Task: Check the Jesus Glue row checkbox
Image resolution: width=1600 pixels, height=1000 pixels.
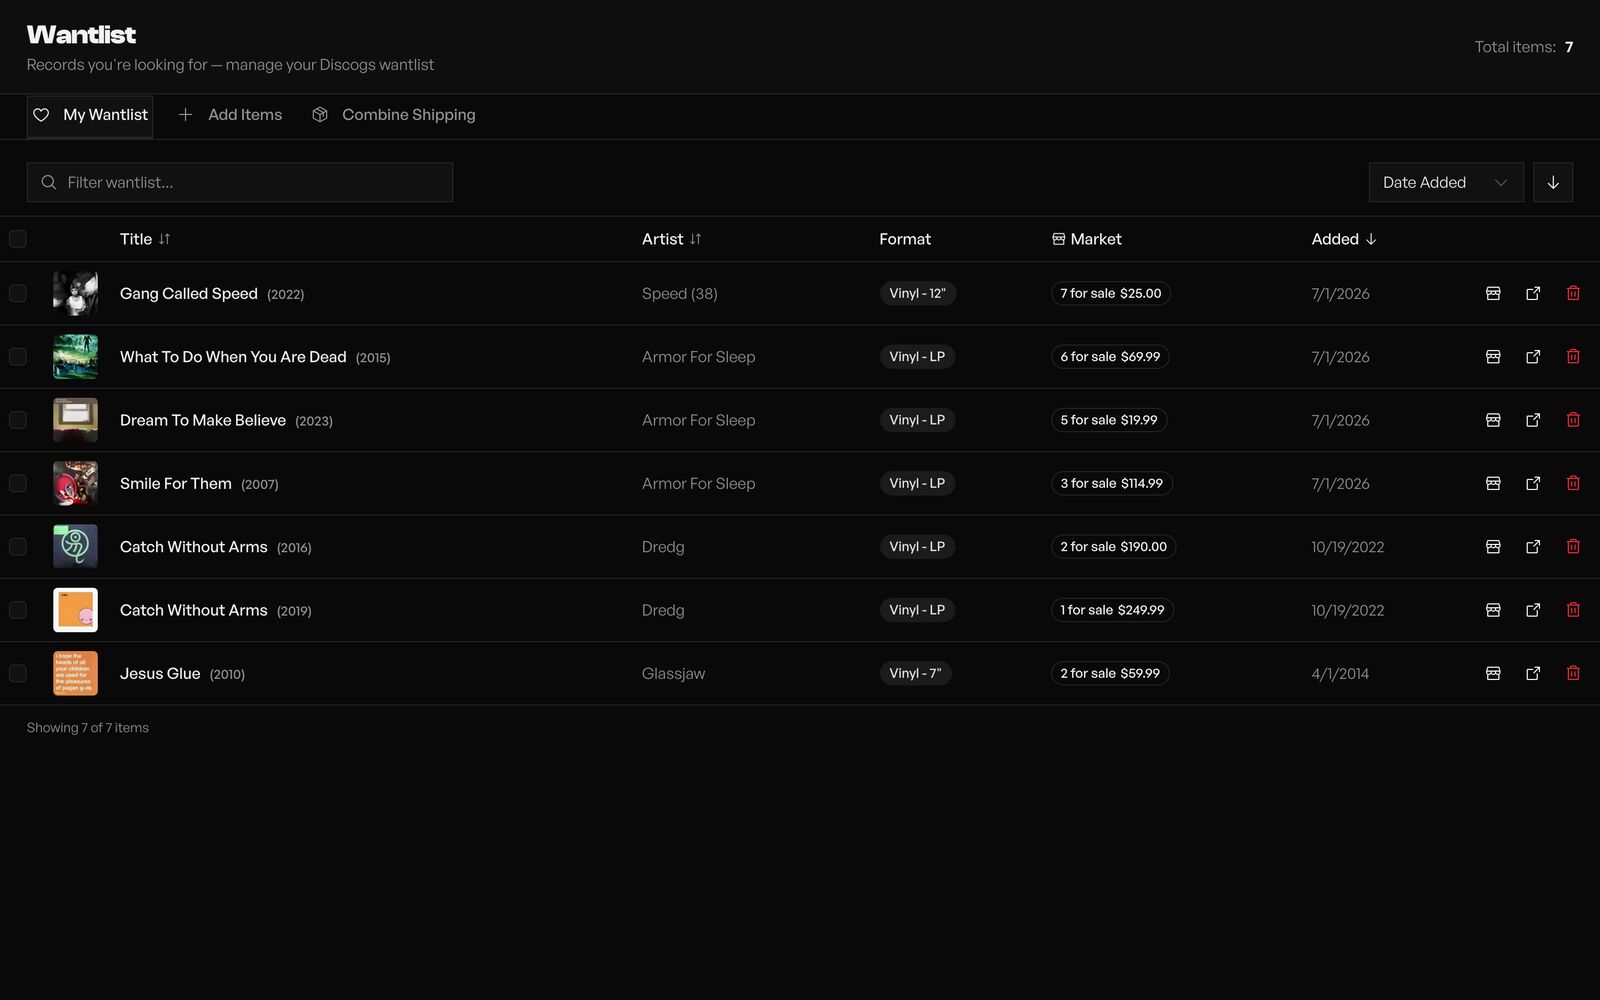Action: [x=18, y=673]
